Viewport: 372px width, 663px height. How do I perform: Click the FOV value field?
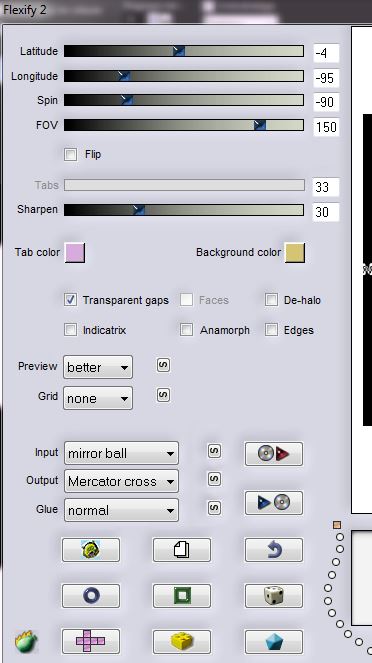pos(326,127)
